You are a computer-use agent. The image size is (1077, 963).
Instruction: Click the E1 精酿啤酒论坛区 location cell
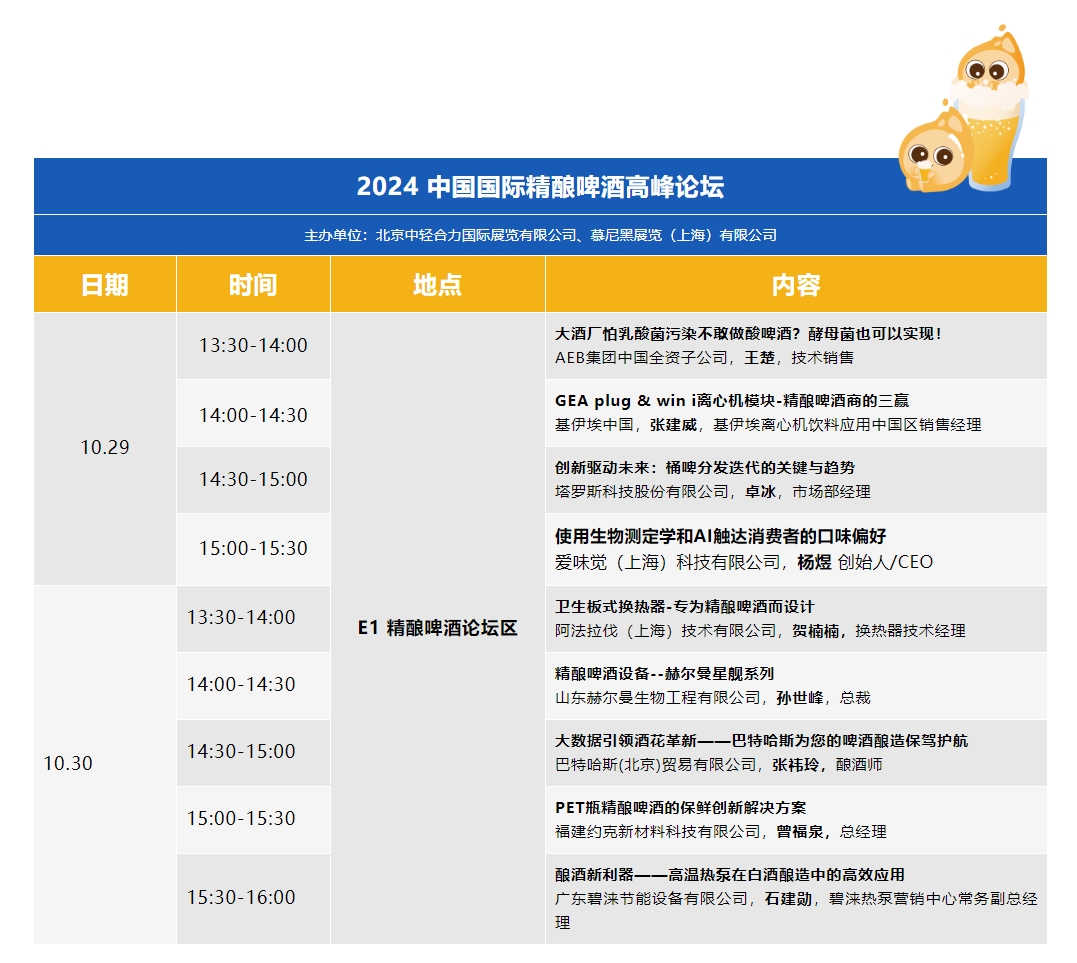(437, 629)
